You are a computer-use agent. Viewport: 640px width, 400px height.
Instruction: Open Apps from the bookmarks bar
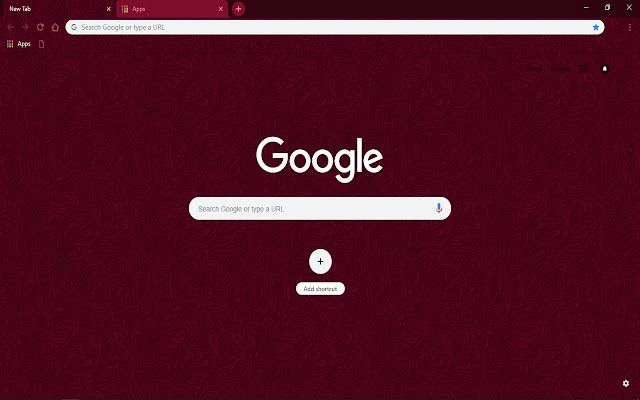[19, 44]
